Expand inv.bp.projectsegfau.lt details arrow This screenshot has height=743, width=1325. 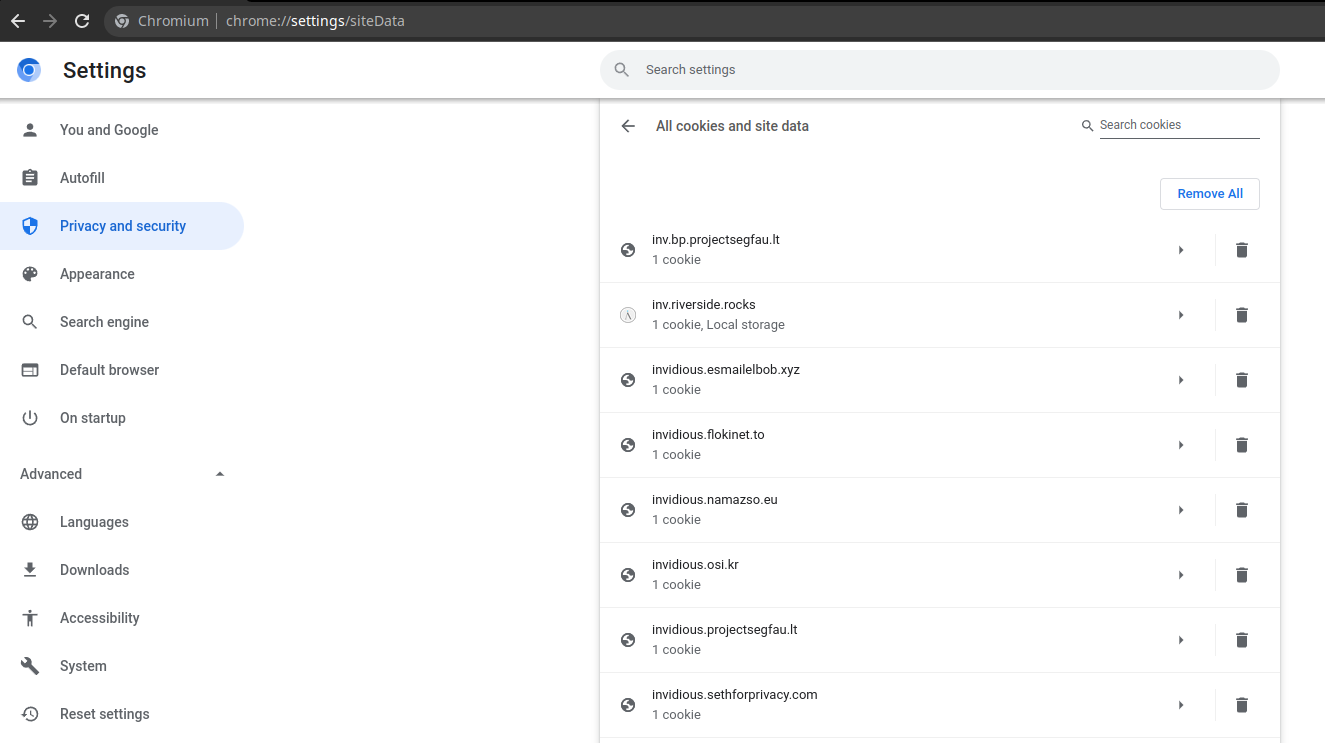click(1181, 250)
